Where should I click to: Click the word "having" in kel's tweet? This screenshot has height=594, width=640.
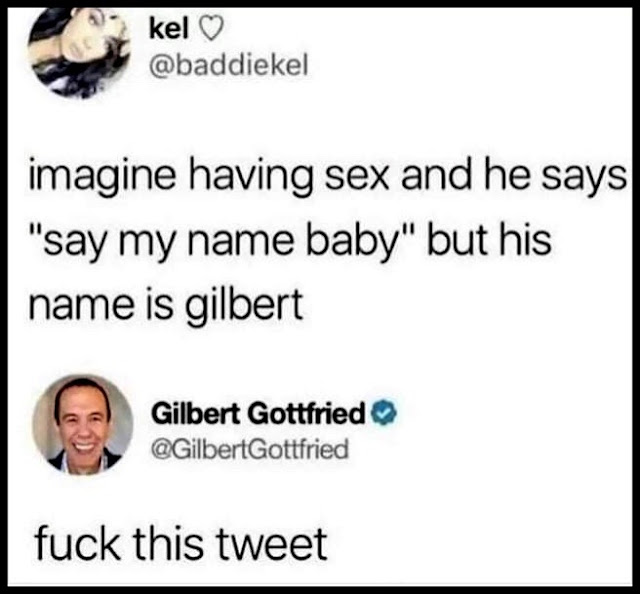(x=251, y=179)
